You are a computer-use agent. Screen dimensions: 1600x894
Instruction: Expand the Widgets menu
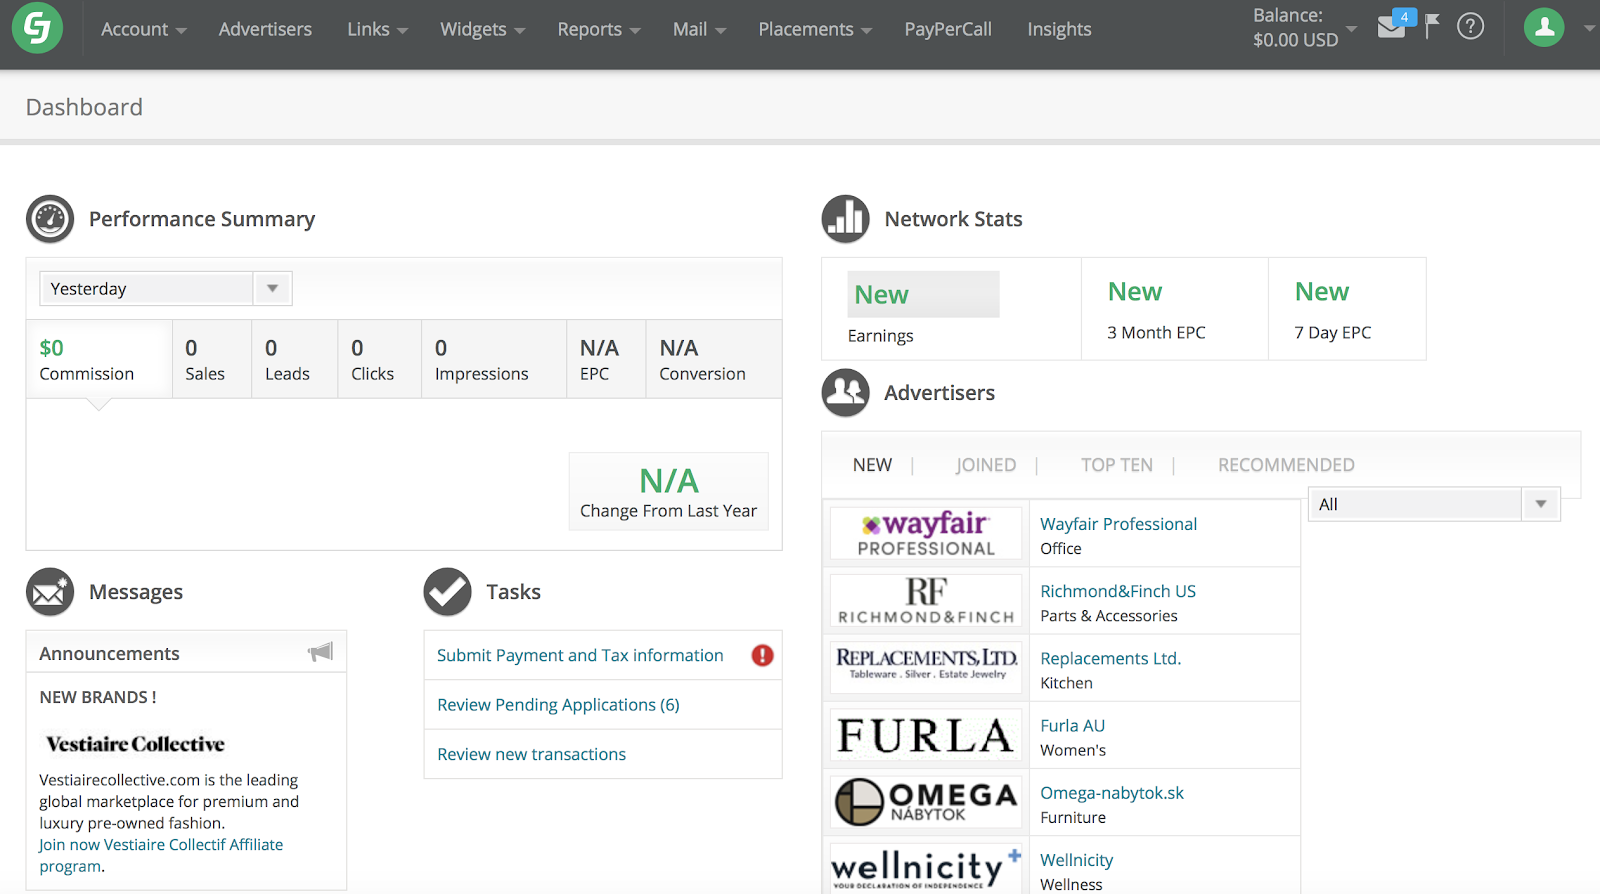[483, 29]
